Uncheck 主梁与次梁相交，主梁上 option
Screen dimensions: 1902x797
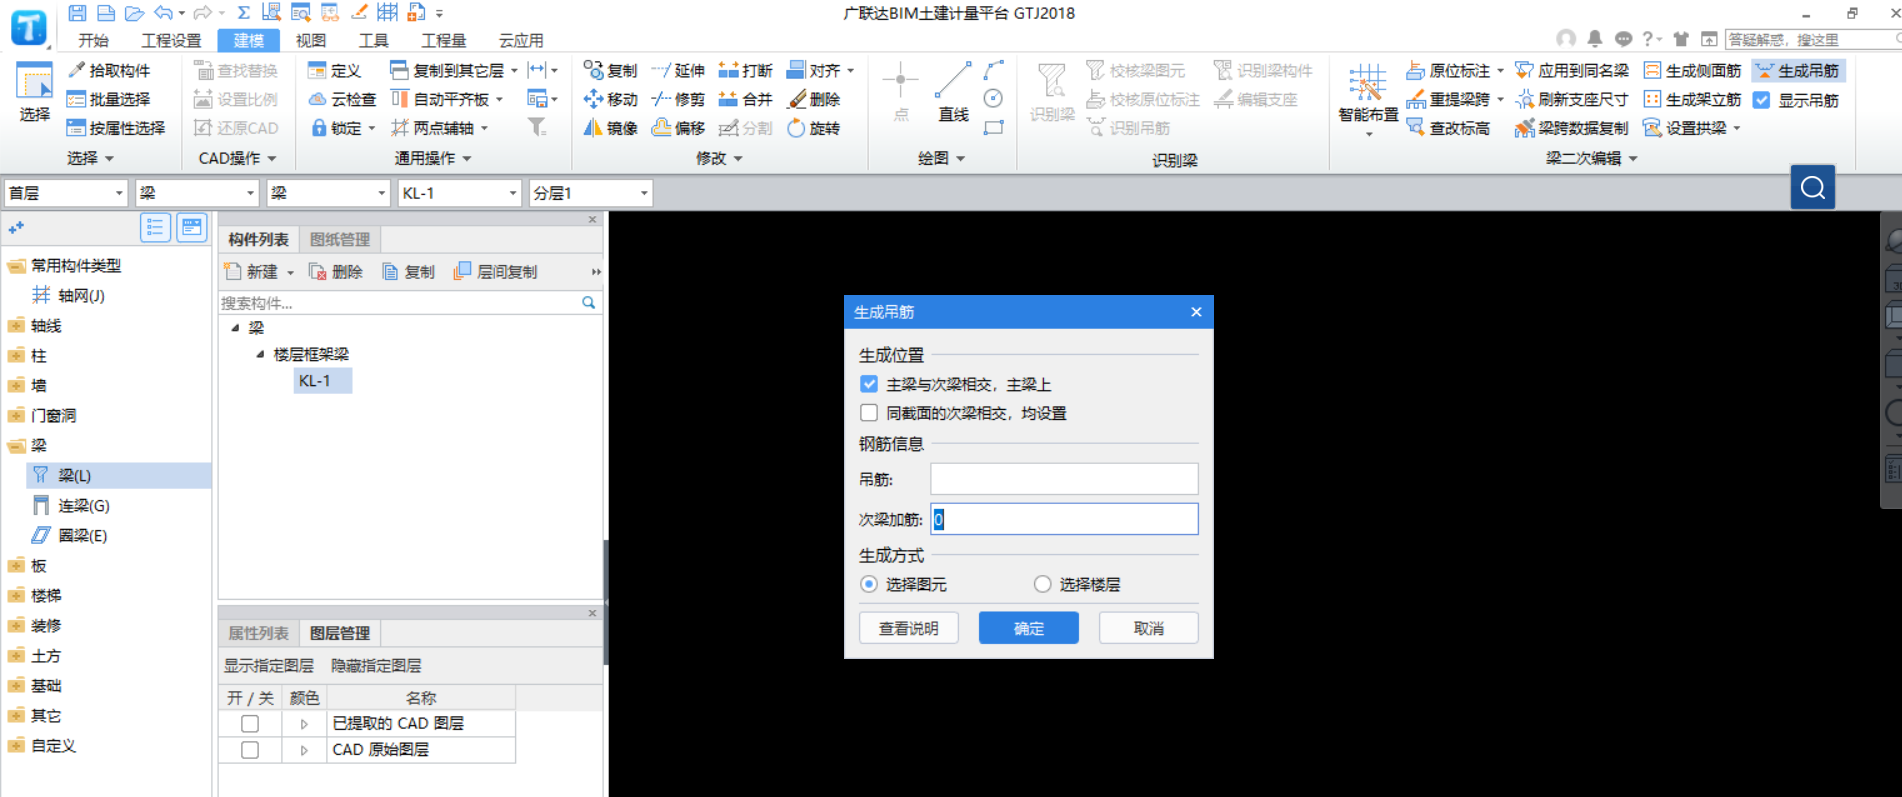point(869,384)
